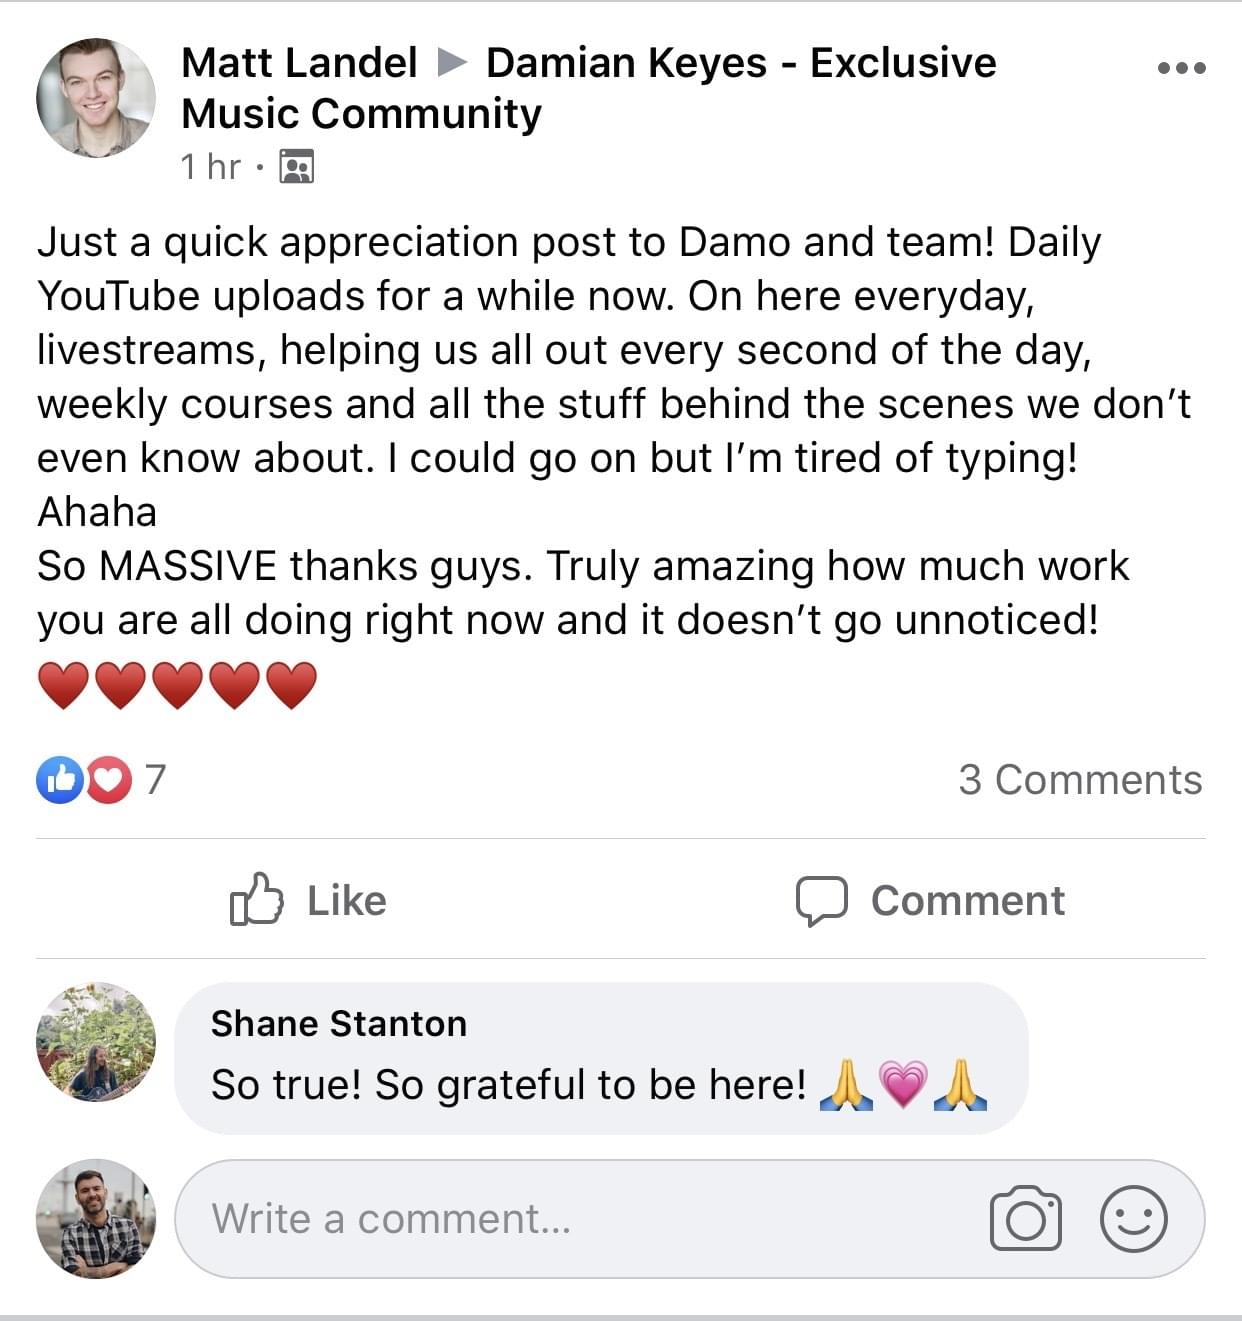The image size is (1242, 1321).
Task: Open the 3 Comments link
Action: (x=1080, y=780)
